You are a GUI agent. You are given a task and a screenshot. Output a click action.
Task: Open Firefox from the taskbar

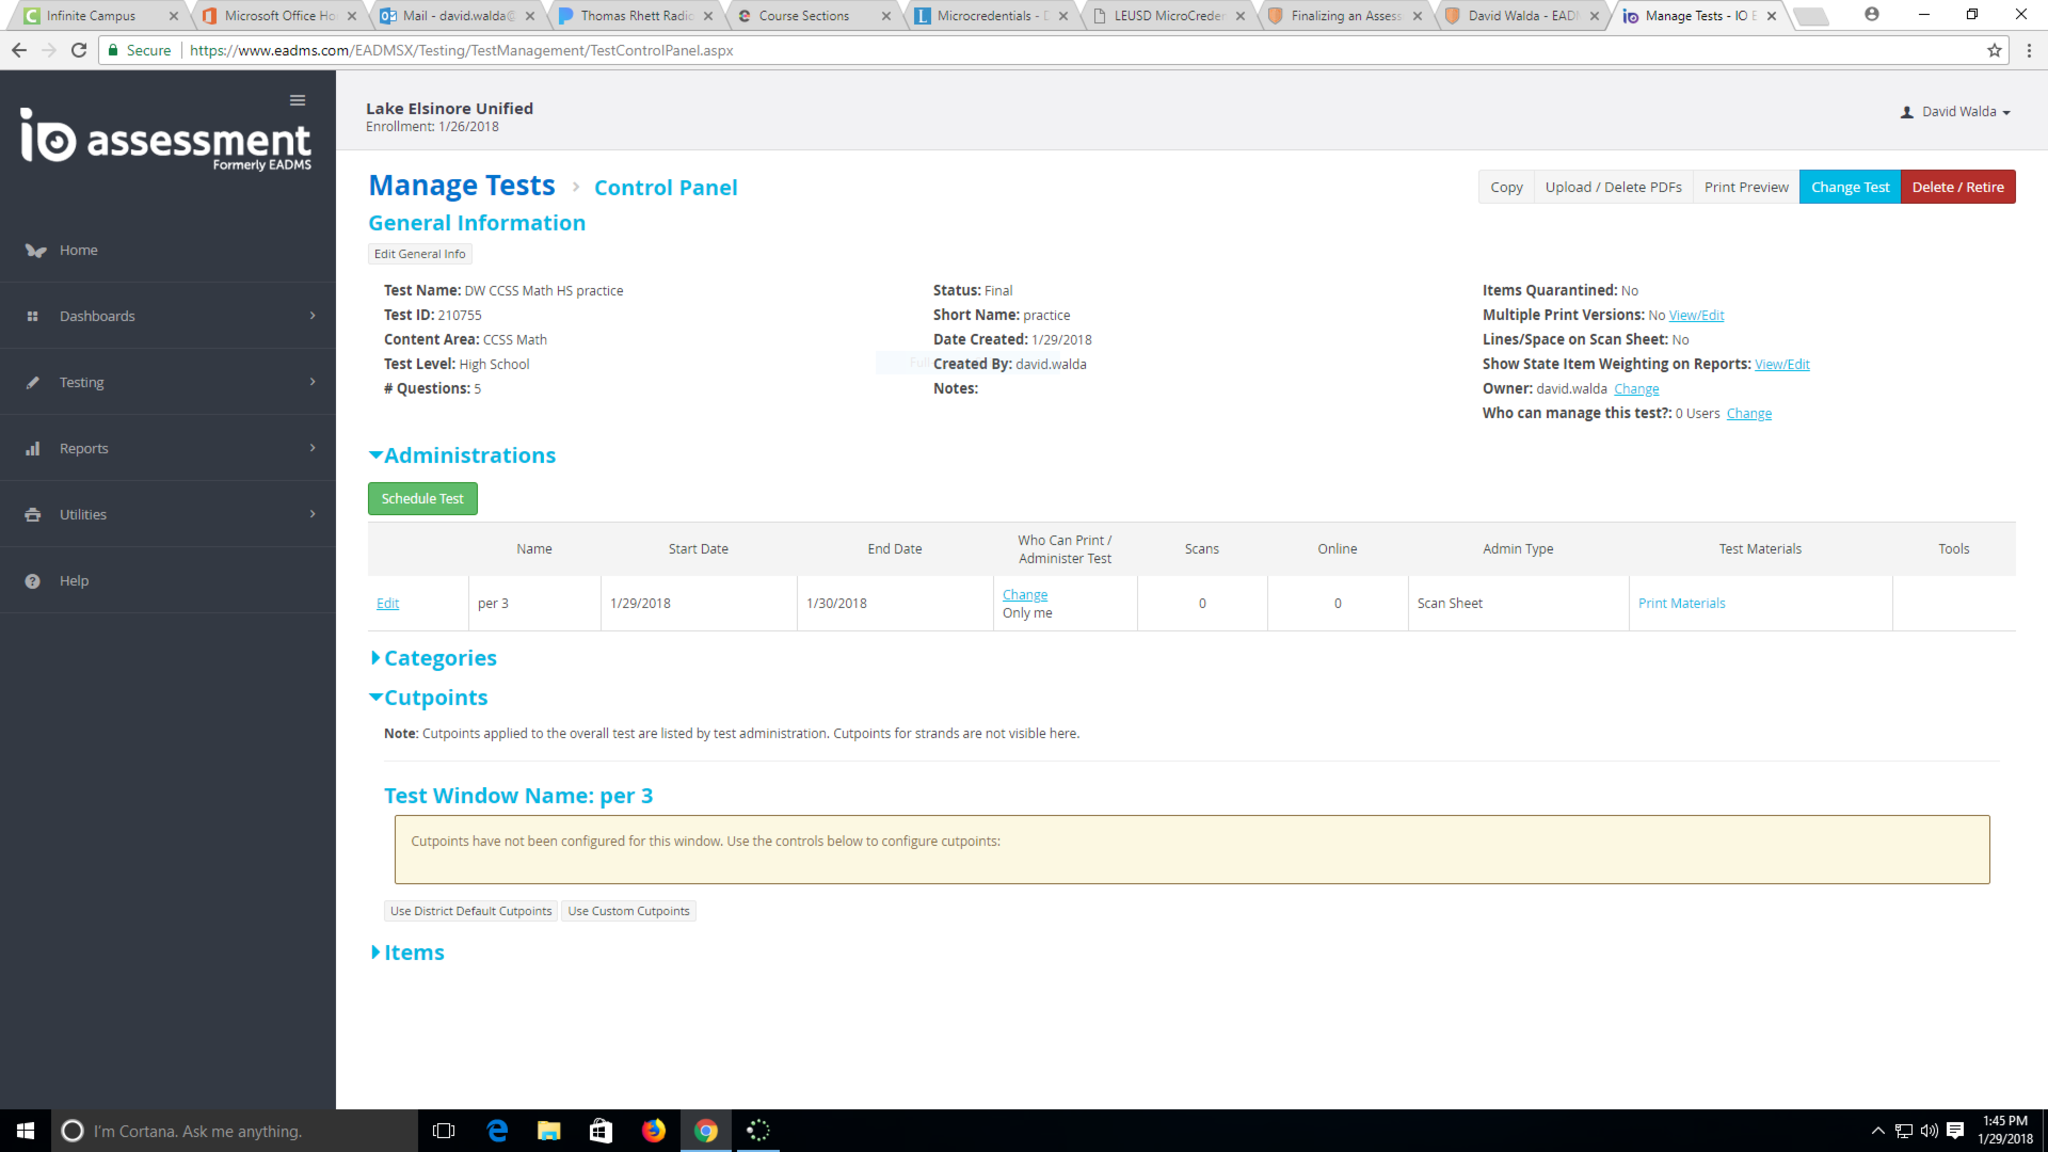(653, 1131)
